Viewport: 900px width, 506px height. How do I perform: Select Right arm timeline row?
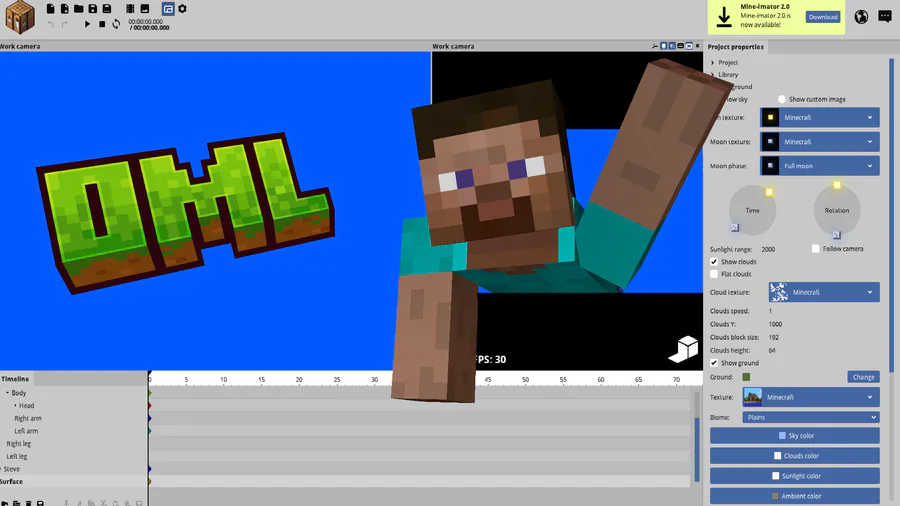(28, 418)
